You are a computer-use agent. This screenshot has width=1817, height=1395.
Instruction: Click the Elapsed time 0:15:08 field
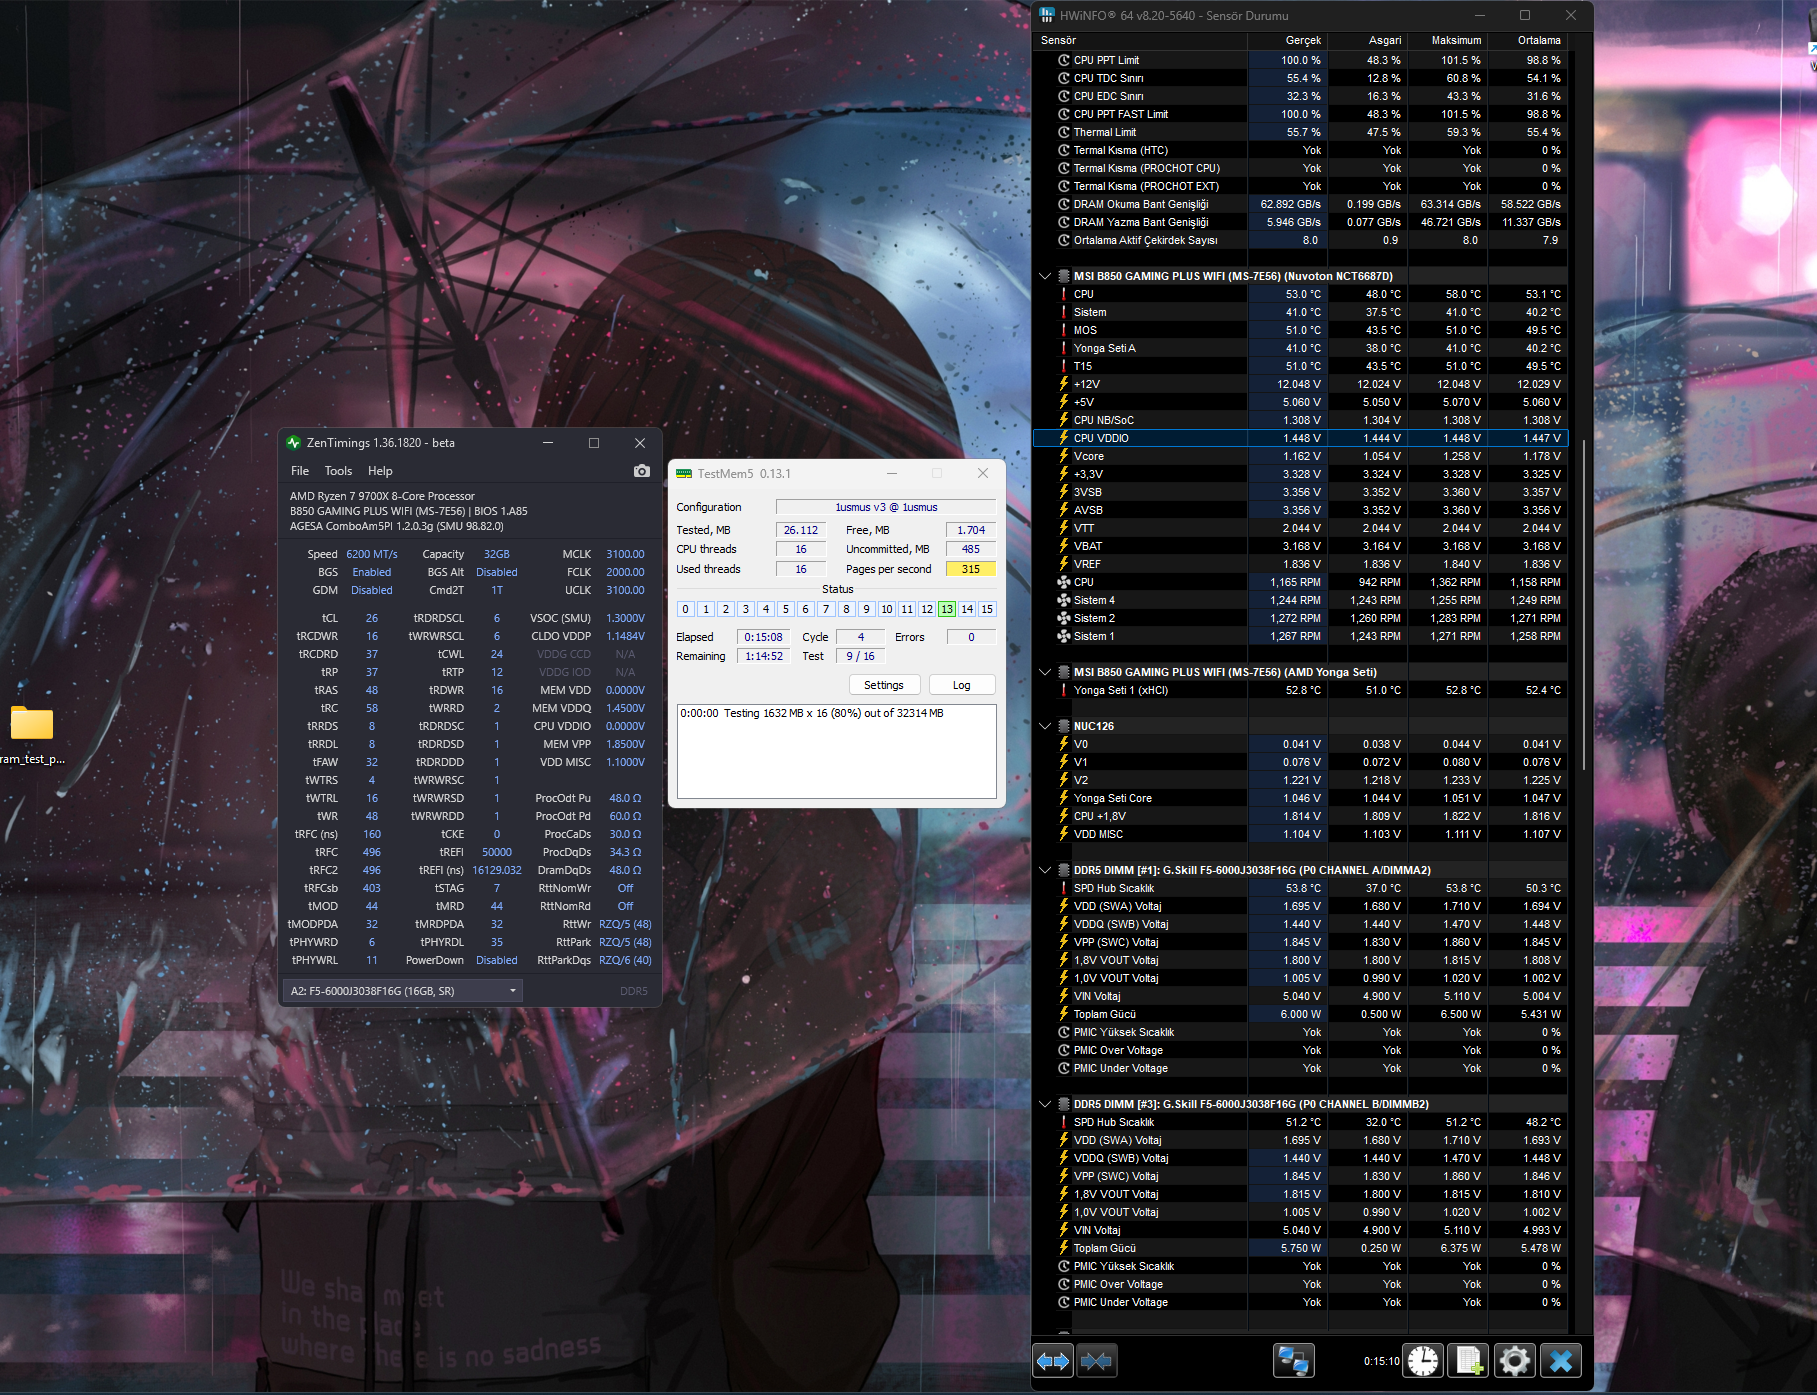pos(764,637)
